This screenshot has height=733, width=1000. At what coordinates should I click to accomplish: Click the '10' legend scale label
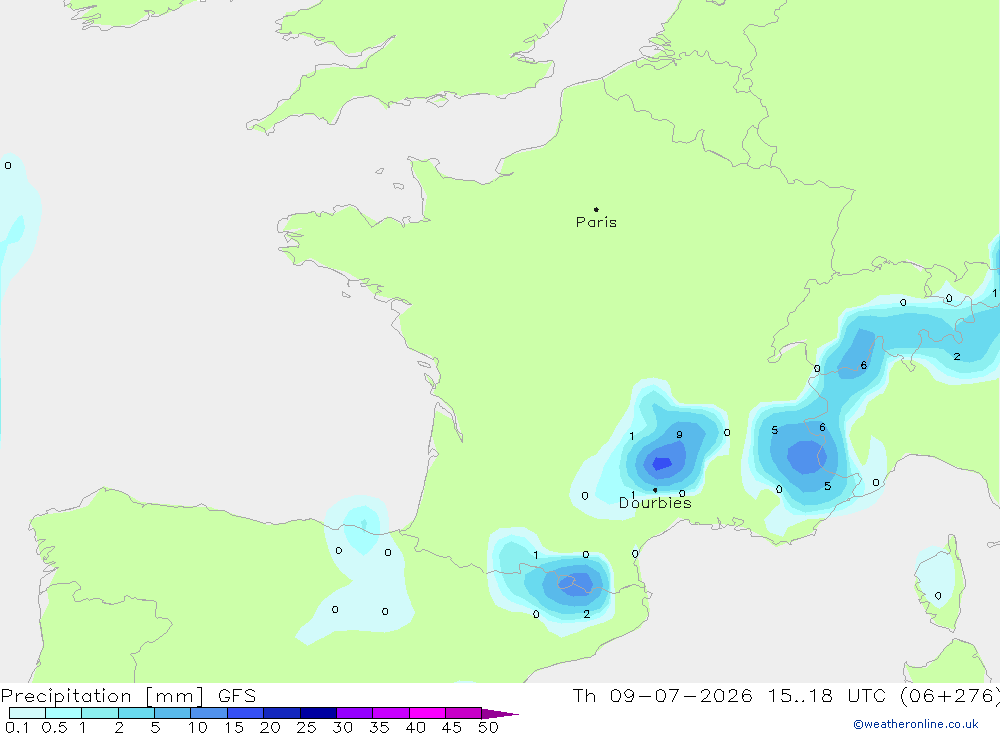(x=198, y=727)
